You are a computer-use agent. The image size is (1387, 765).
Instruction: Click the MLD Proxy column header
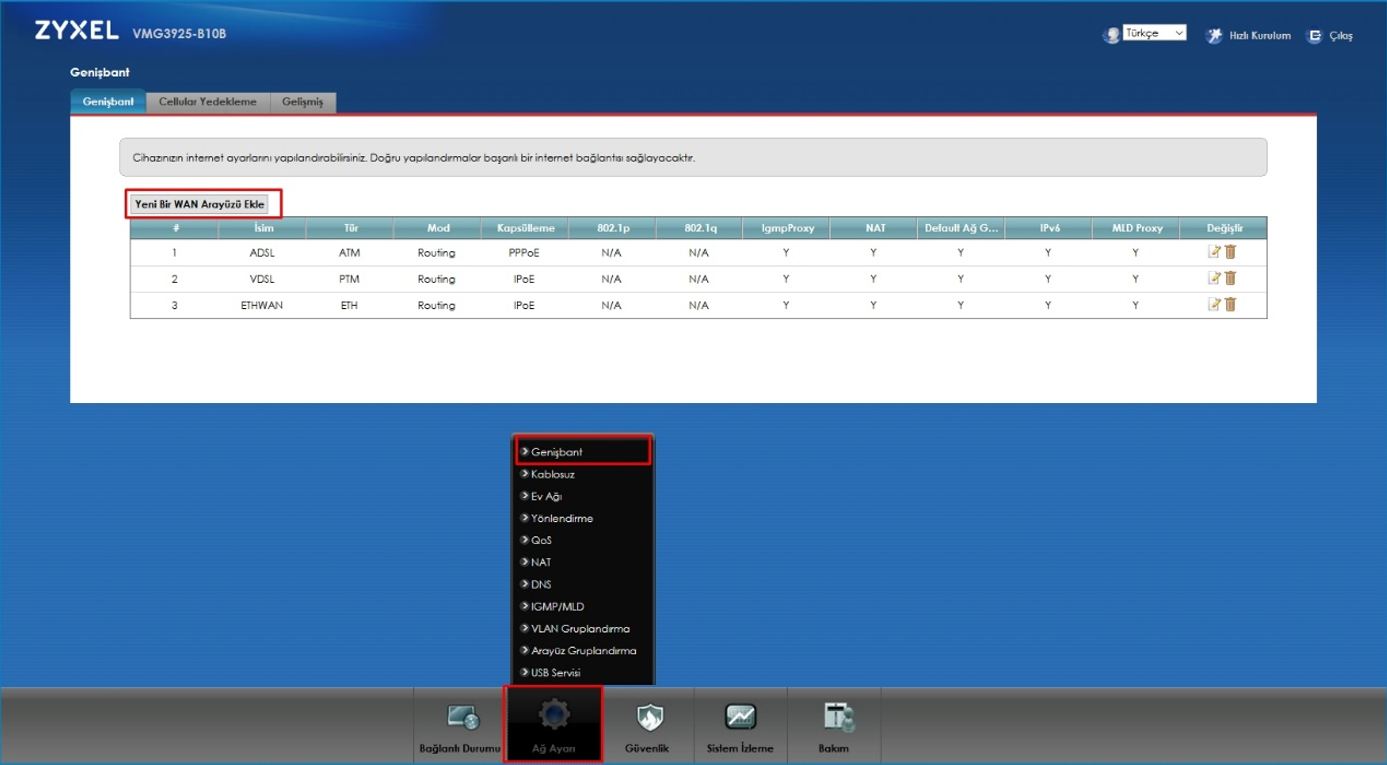point(1136,228)
